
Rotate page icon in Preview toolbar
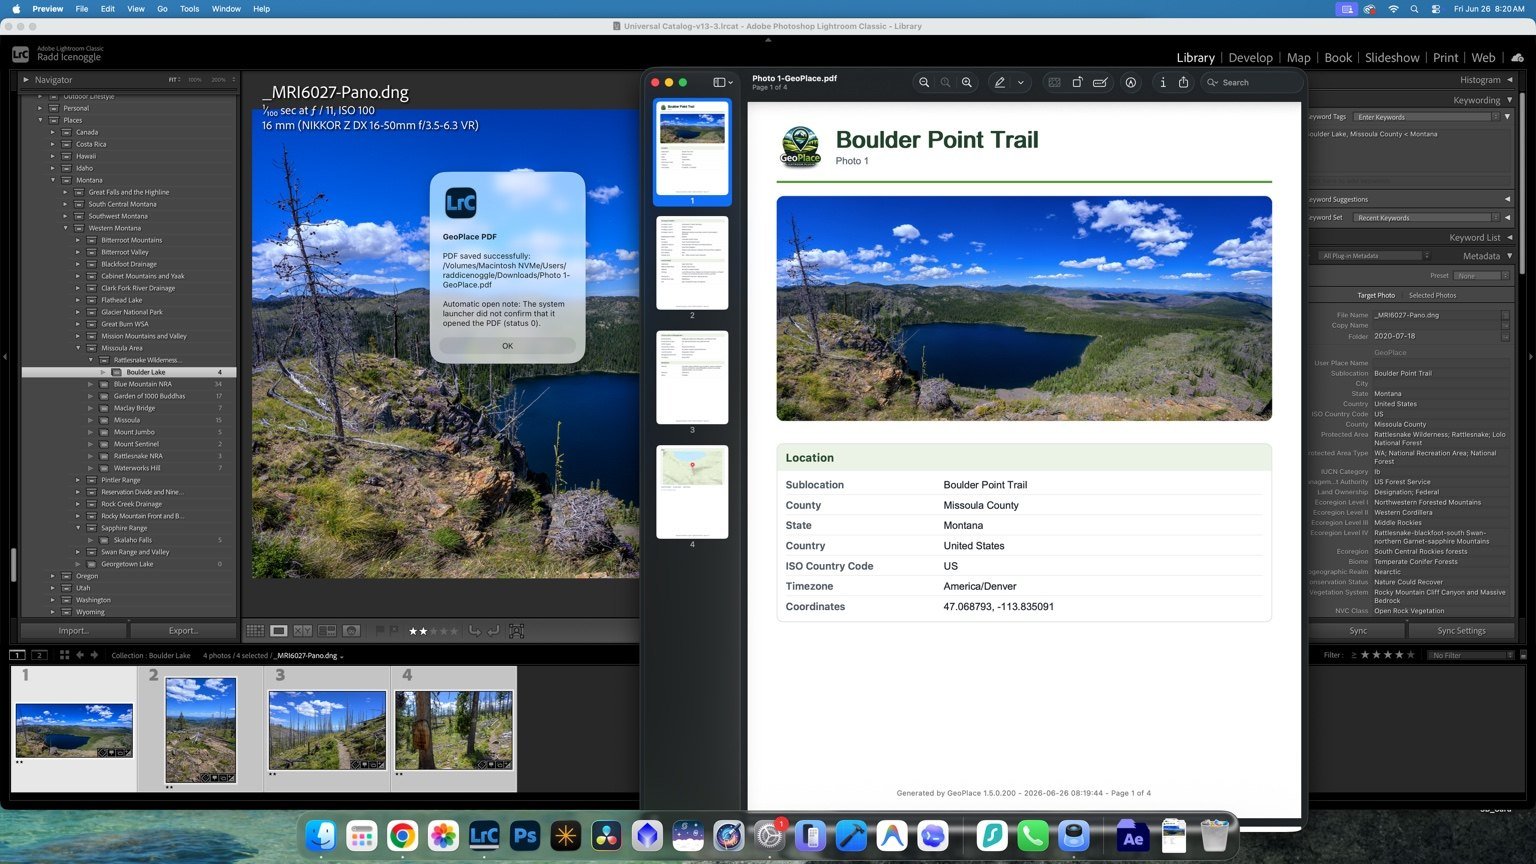point(1077,82)
